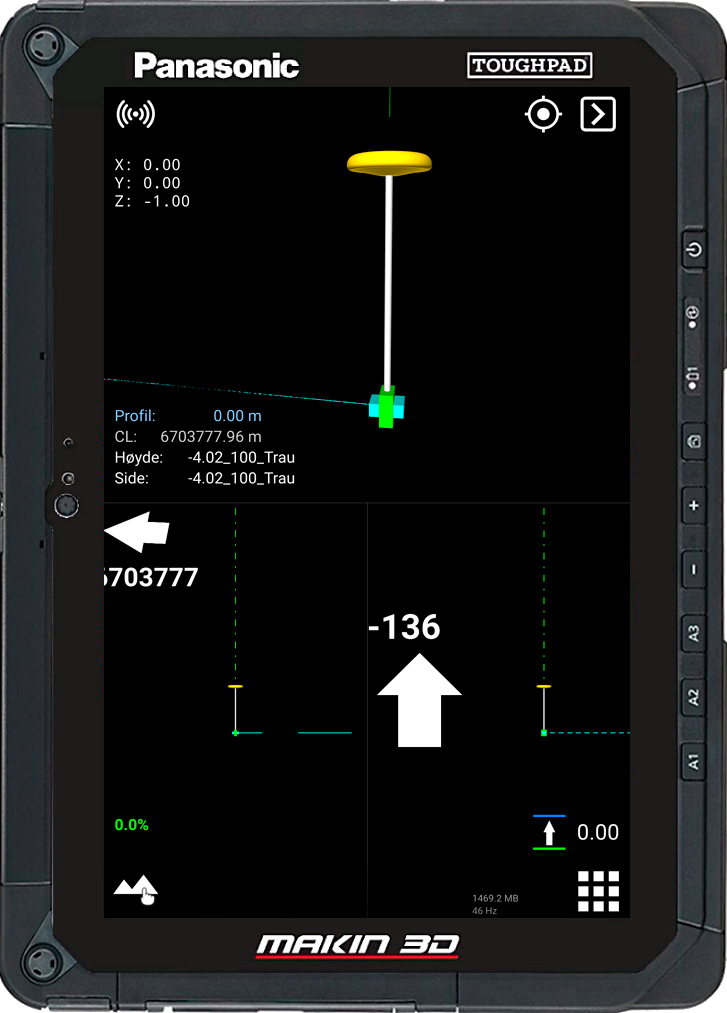Edit the 0.00 height offset value
The height and width of the screenshot is (1013, 727).
598,832
